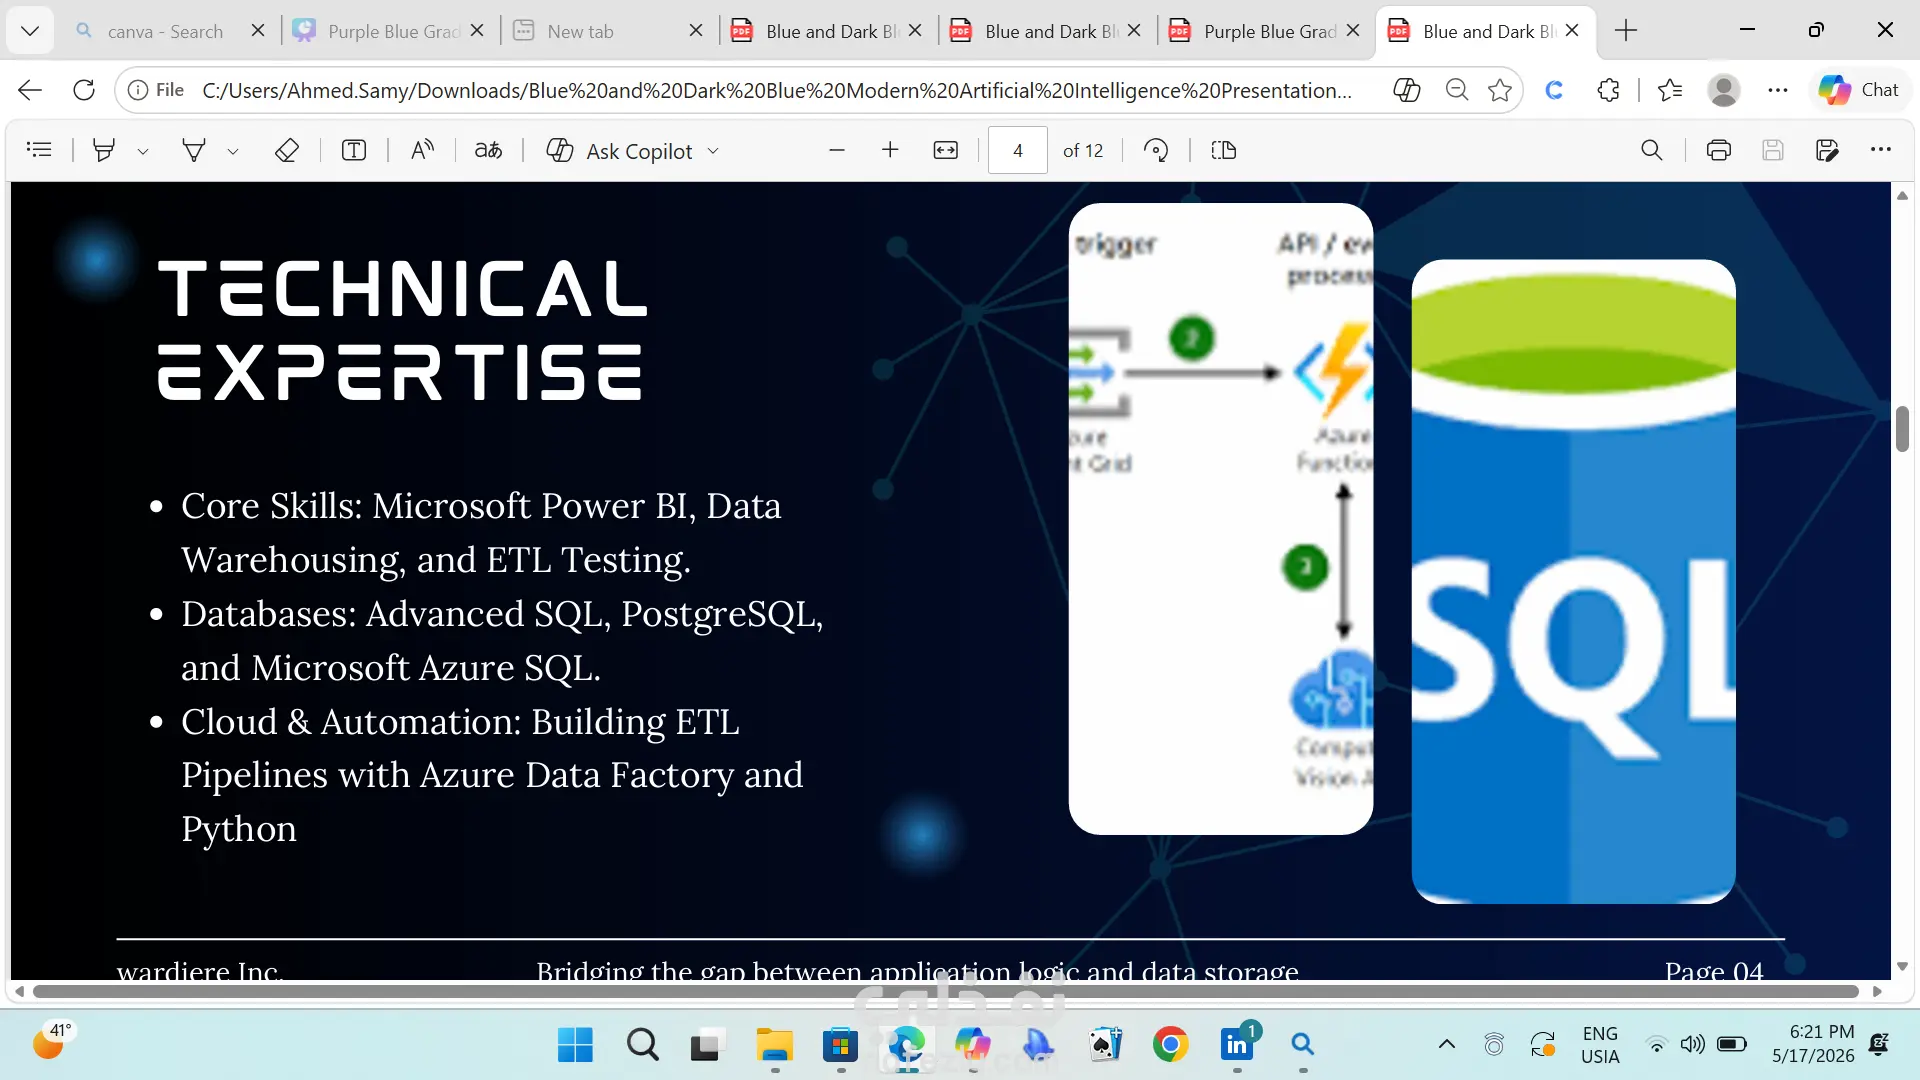Click the SQL database image
1920x1080 pixels.
(1573, 582)
